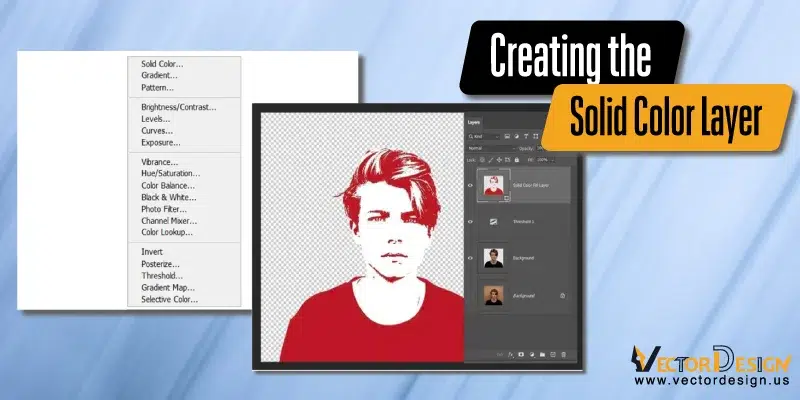This screenshot has height=400, width=800.
Task: Choose Pattern... from the menu
Action: (158, 87)
